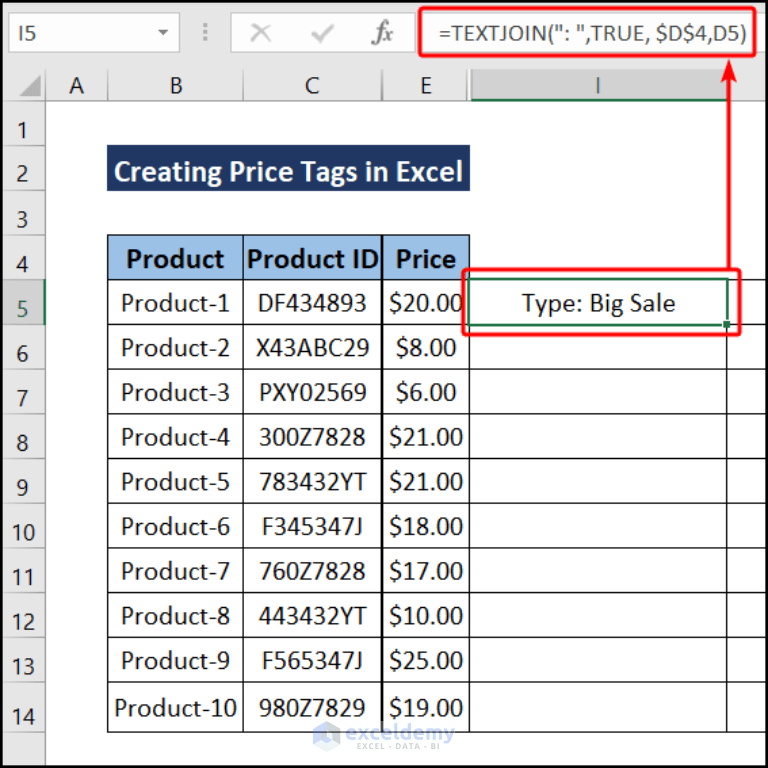768x768 pixels.
Task: Click into the TEXTJOIN formula bar
Action: (587, 33)
